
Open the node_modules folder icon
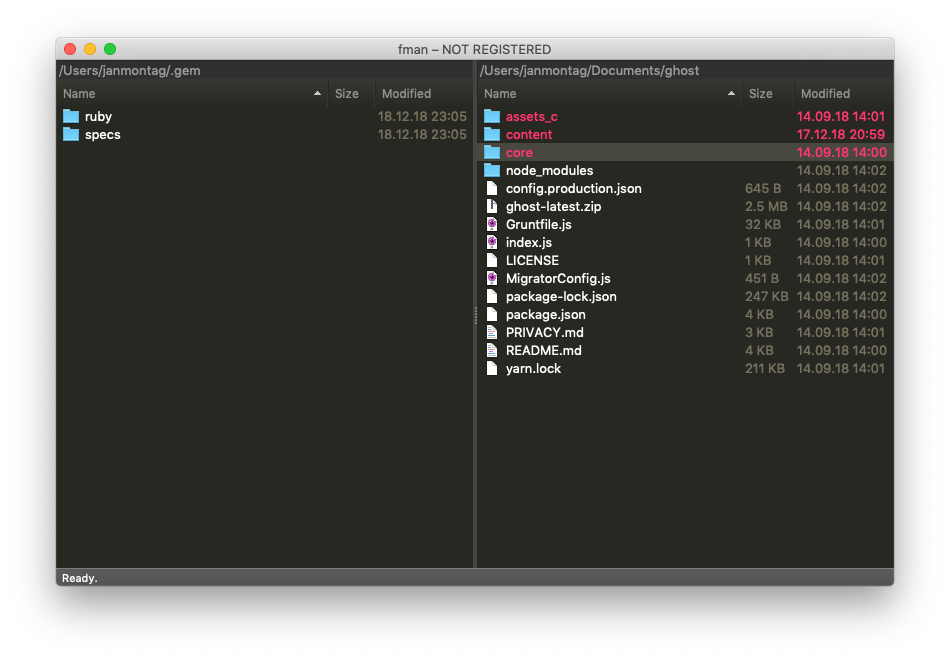click(493, 170)
